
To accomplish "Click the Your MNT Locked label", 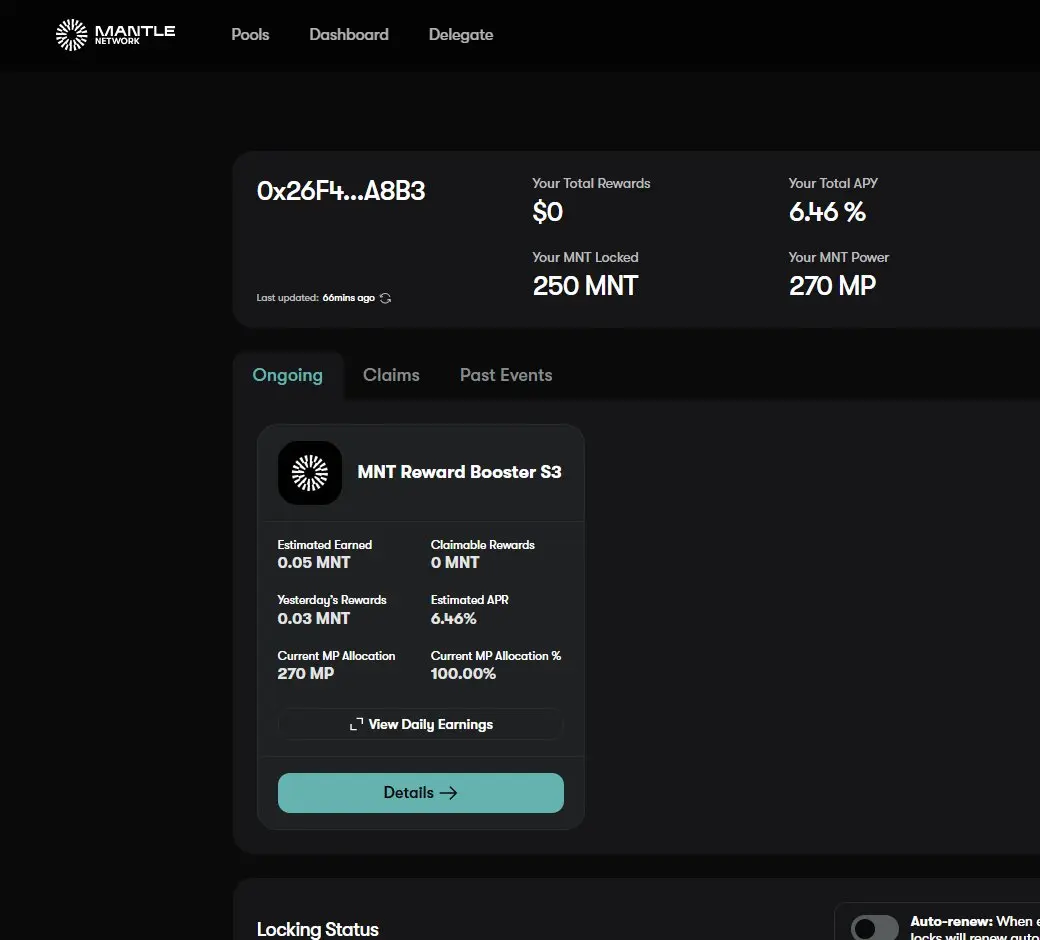I will 585,257.
